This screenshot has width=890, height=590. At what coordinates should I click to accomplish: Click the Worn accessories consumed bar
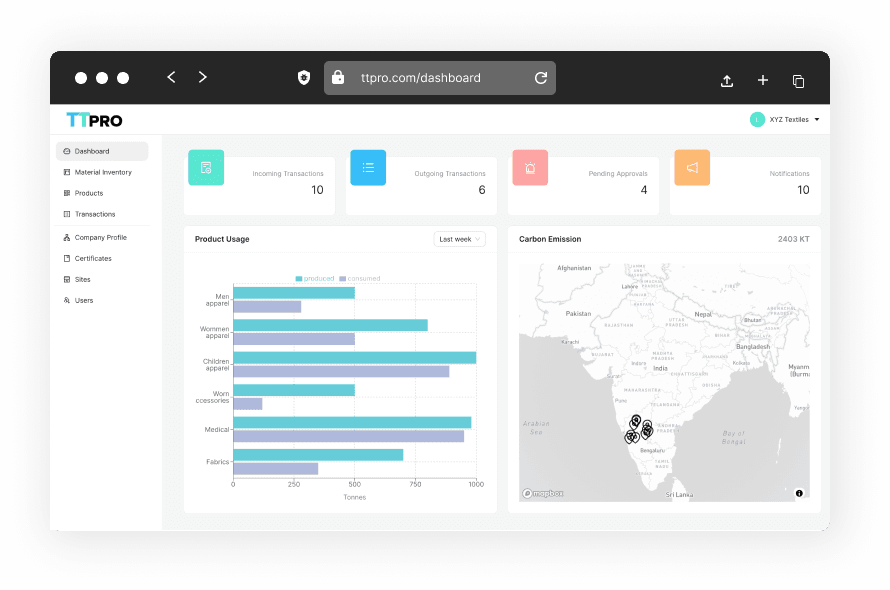click(x=247, y=404)
